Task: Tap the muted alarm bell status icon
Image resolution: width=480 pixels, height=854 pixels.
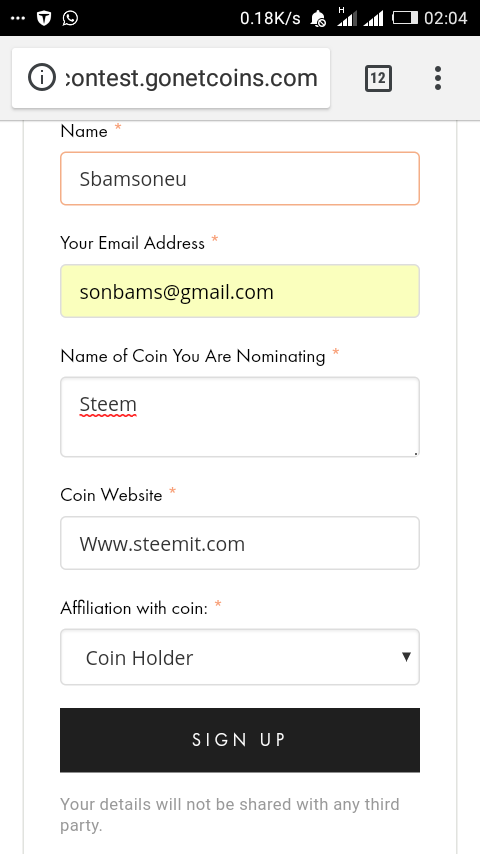Action: coord(318,19)
